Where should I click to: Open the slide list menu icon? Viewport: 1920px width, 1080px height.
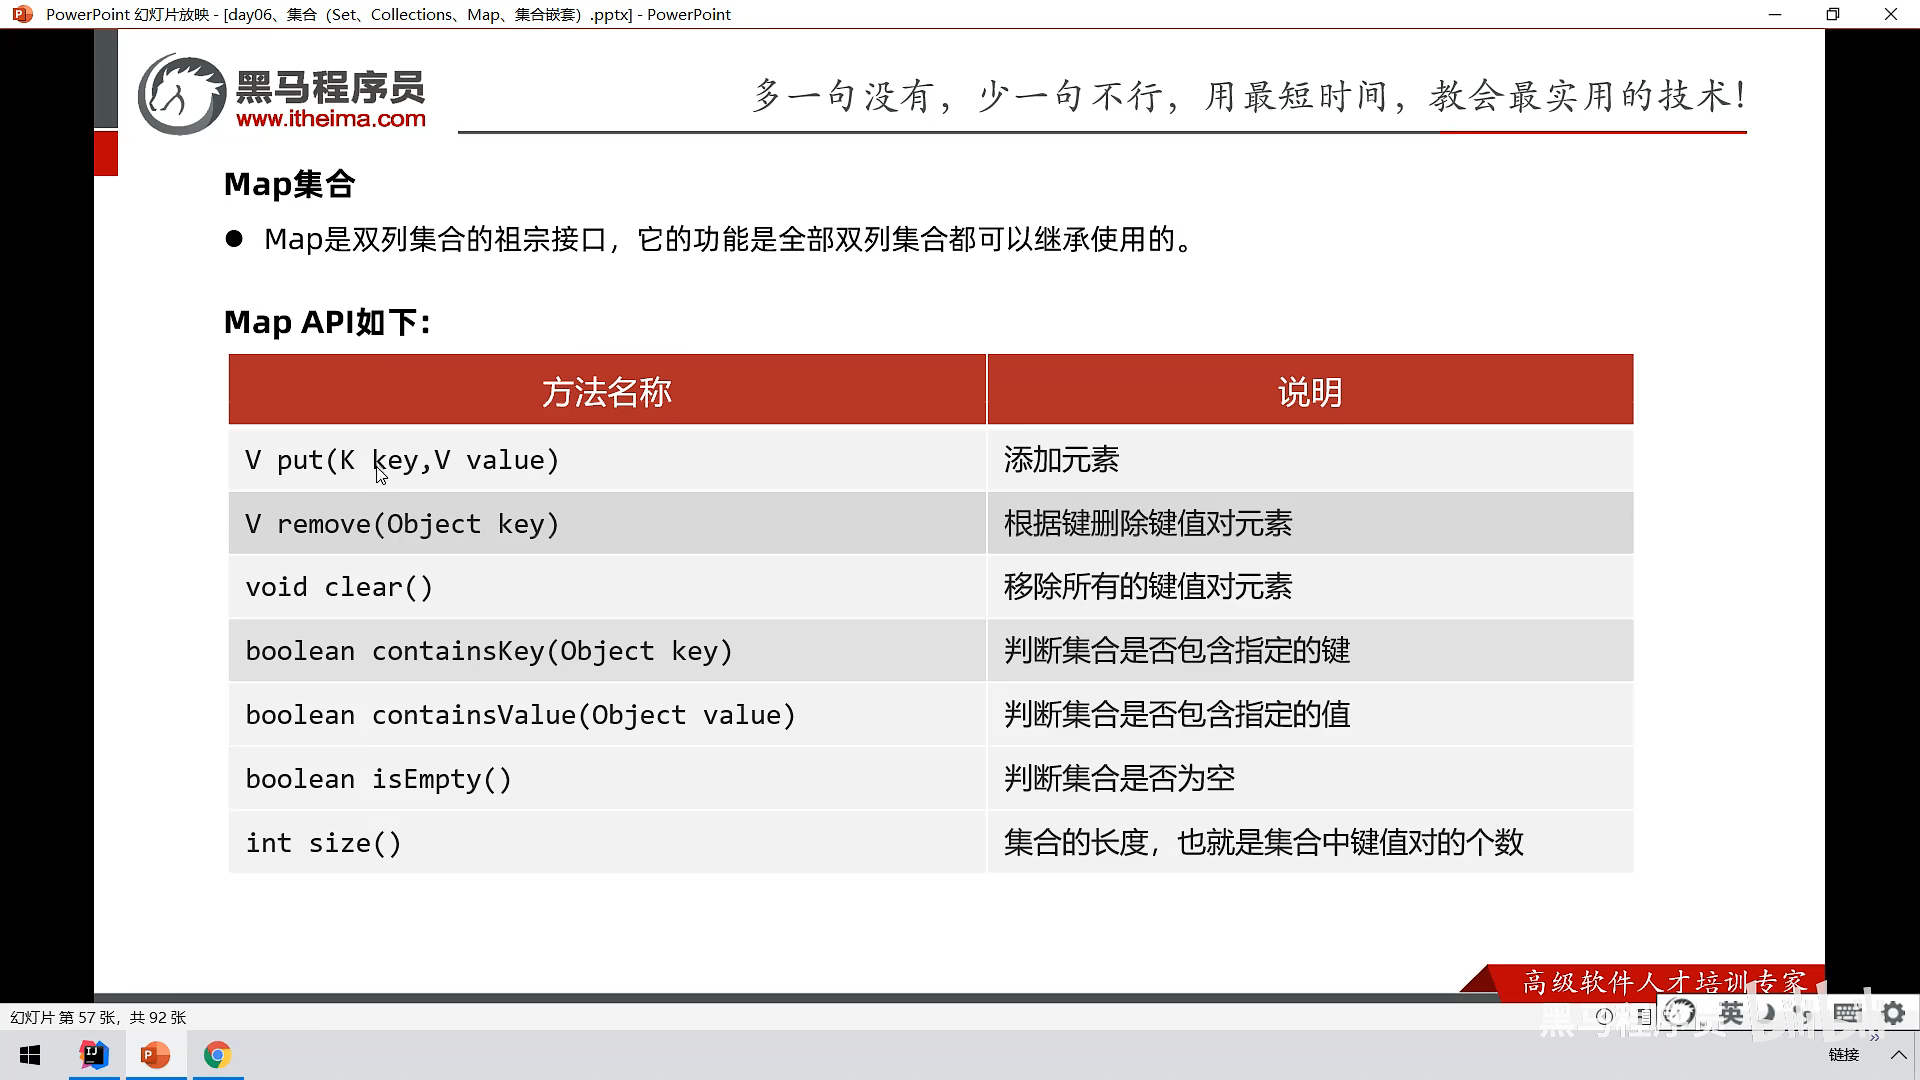1644,1016
